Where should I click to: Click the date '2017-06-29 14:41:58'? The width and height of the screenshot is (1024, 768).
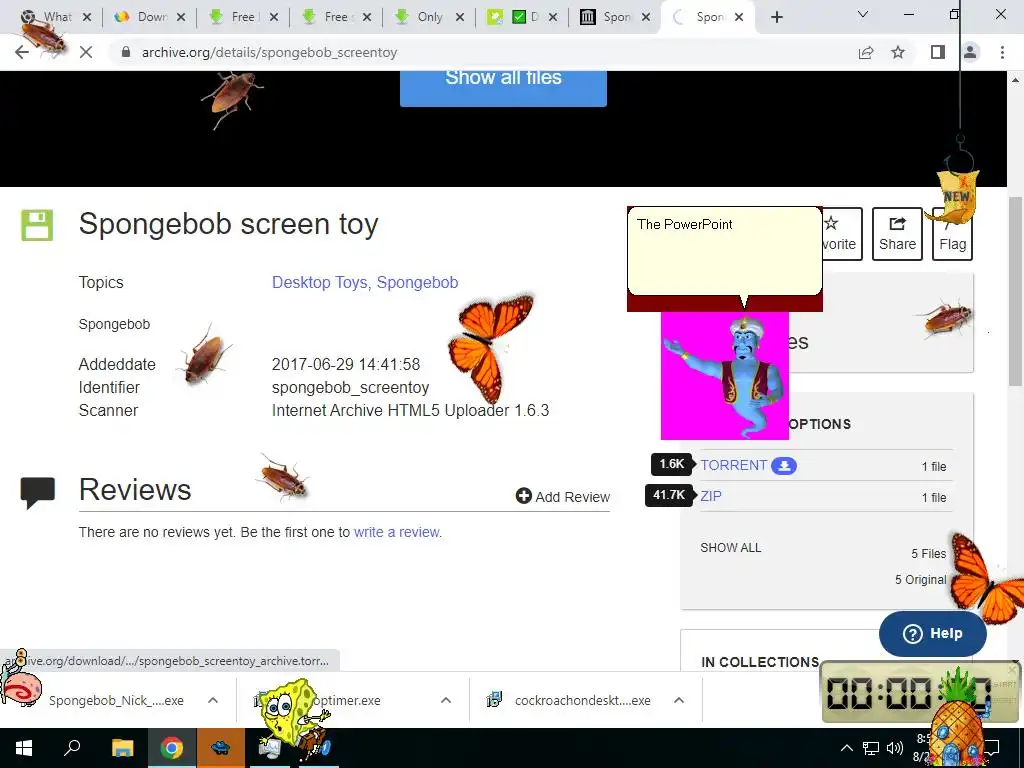coord(345,364)
